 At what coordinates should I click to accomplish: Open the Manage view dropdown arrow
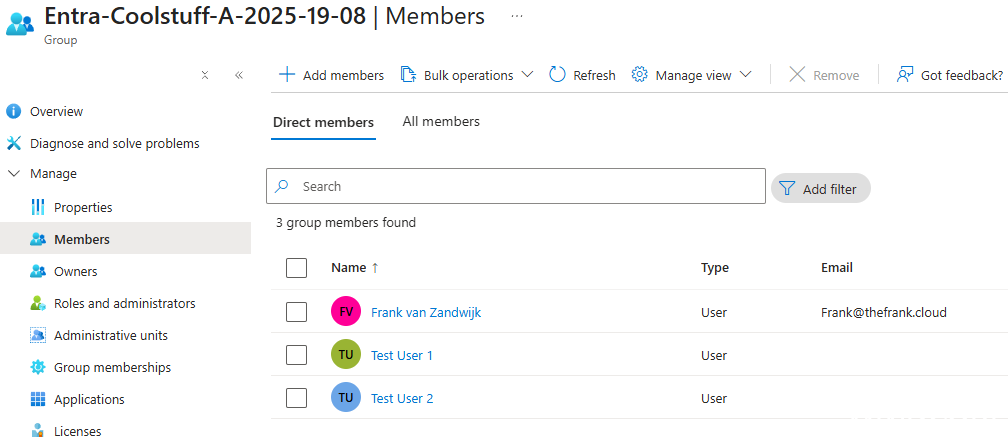pos(745,75)
